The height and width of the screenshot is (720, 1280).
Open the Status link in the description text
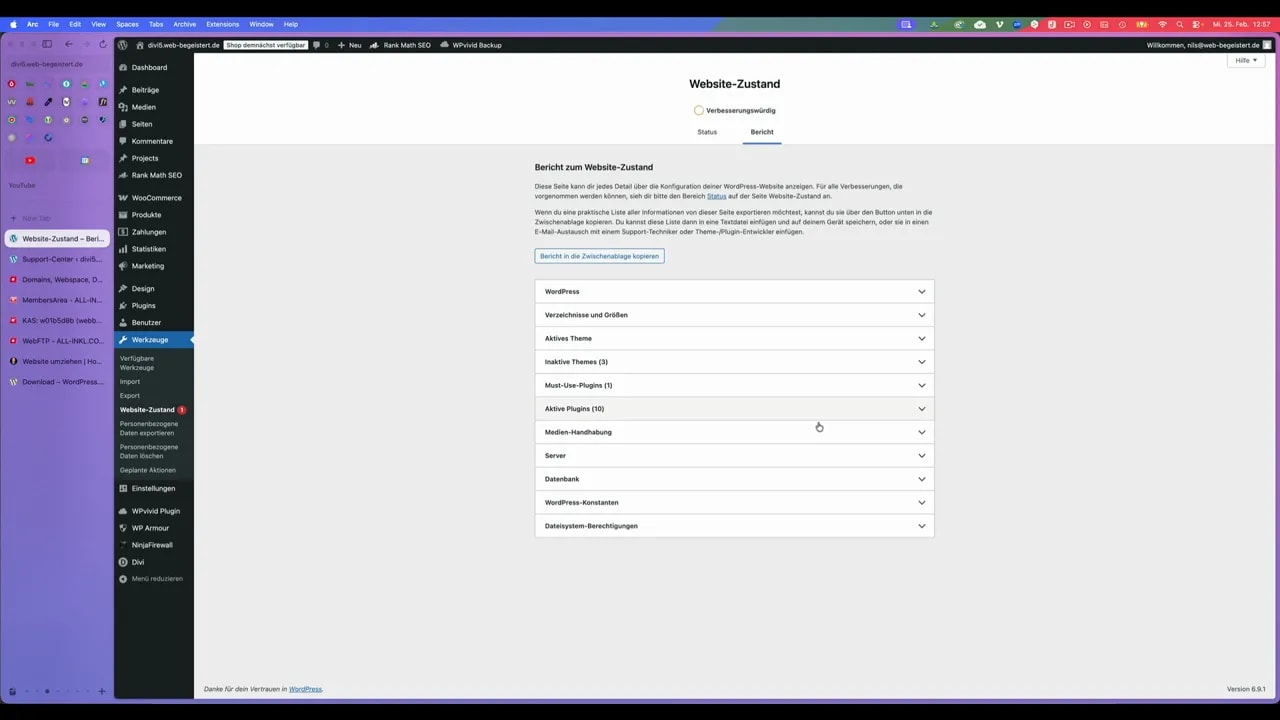pos(717,196)
